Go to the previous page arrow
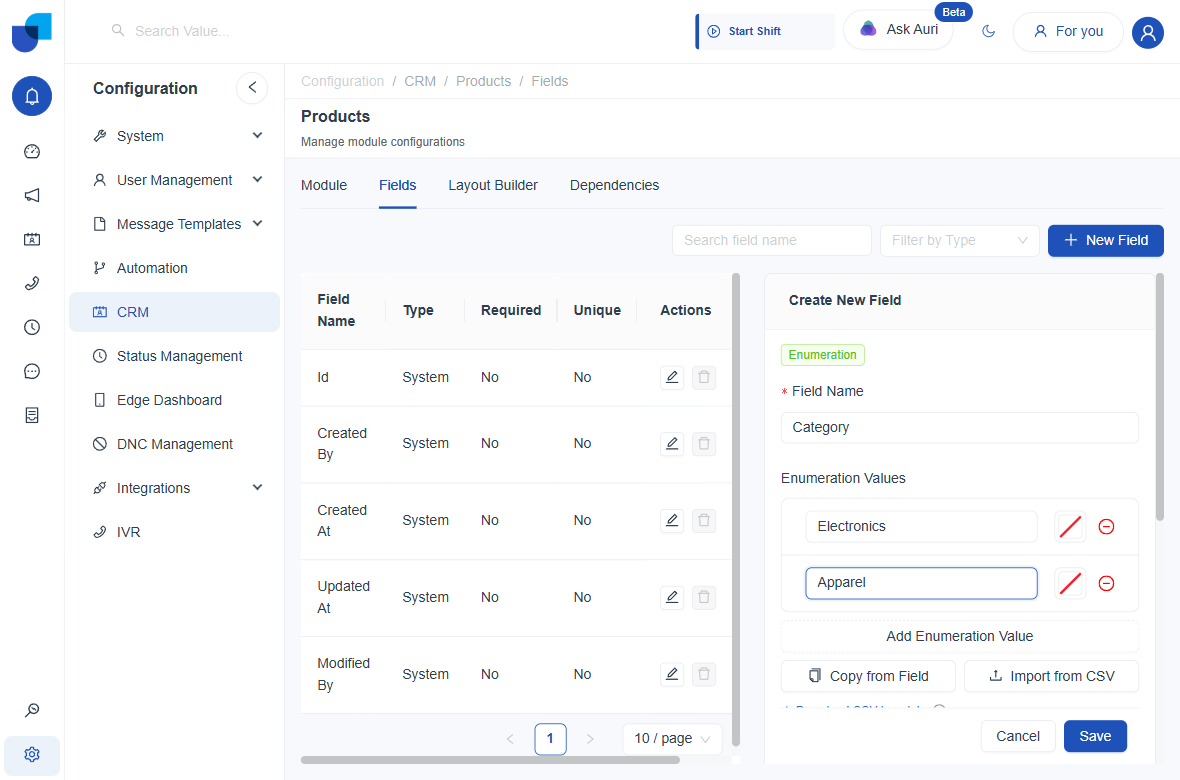This screenshot has height=780, width=1180. point(510,739)
